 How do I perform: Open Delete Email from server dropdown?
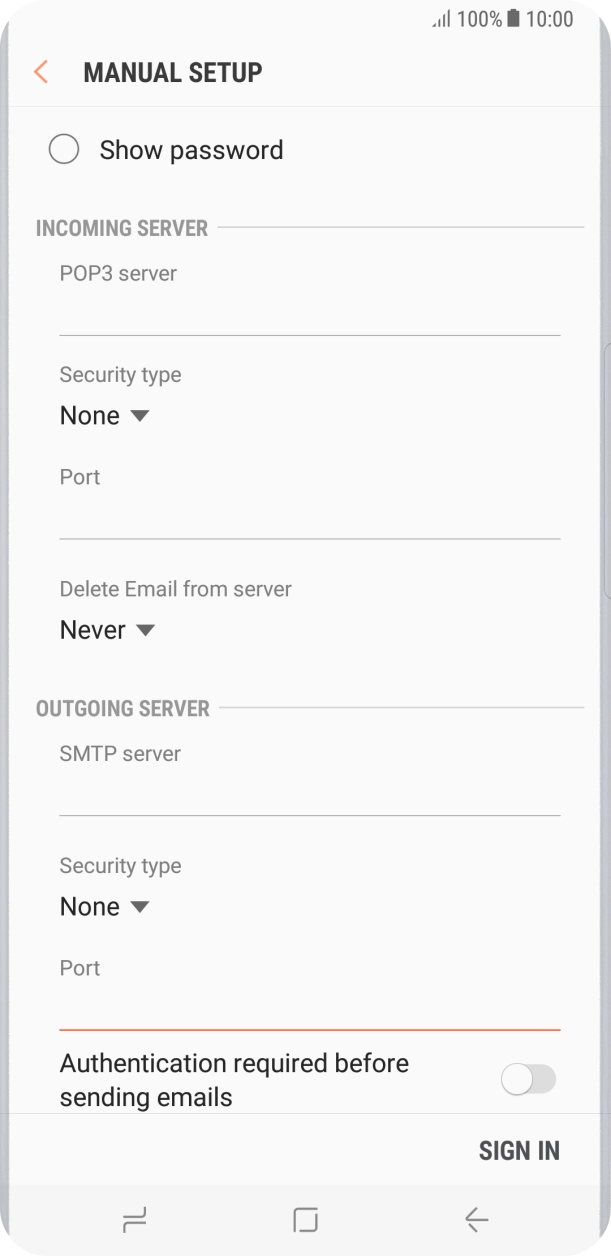pyautogui.click(x=107, y=630)
